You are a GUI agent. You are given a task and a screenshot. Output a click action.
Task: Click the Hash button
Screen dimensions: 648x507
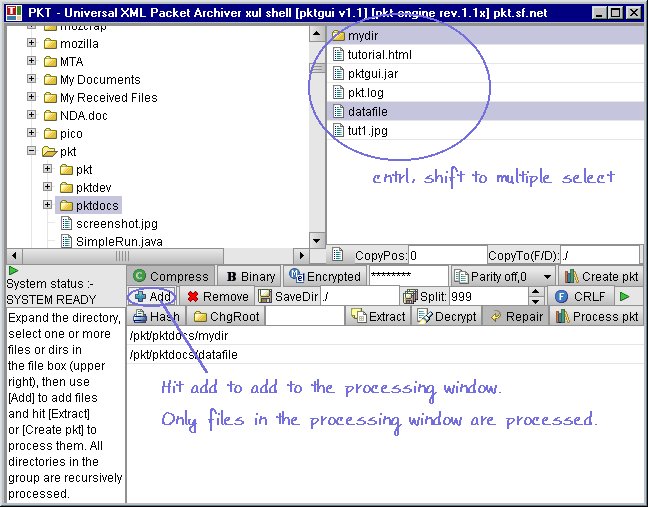(x=156, y=317)
